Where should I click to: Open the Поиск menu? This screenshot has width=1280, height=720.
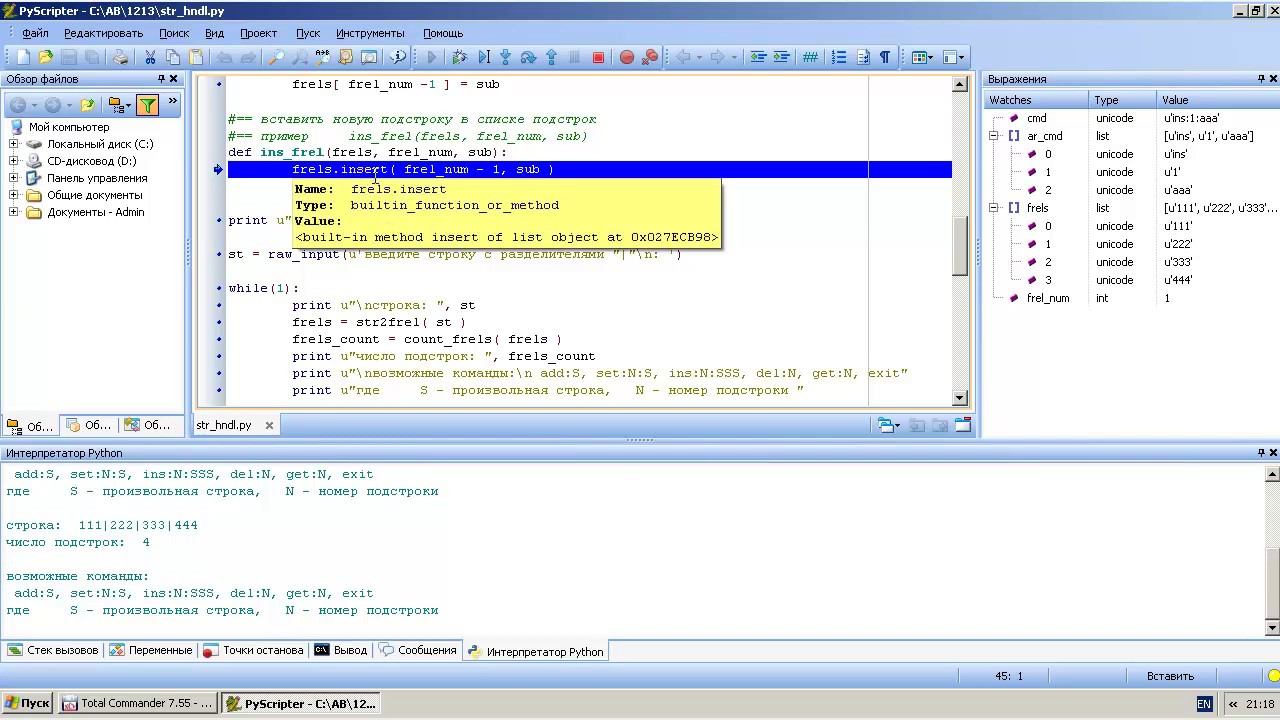pyautogui.click(x=174, y=33)
